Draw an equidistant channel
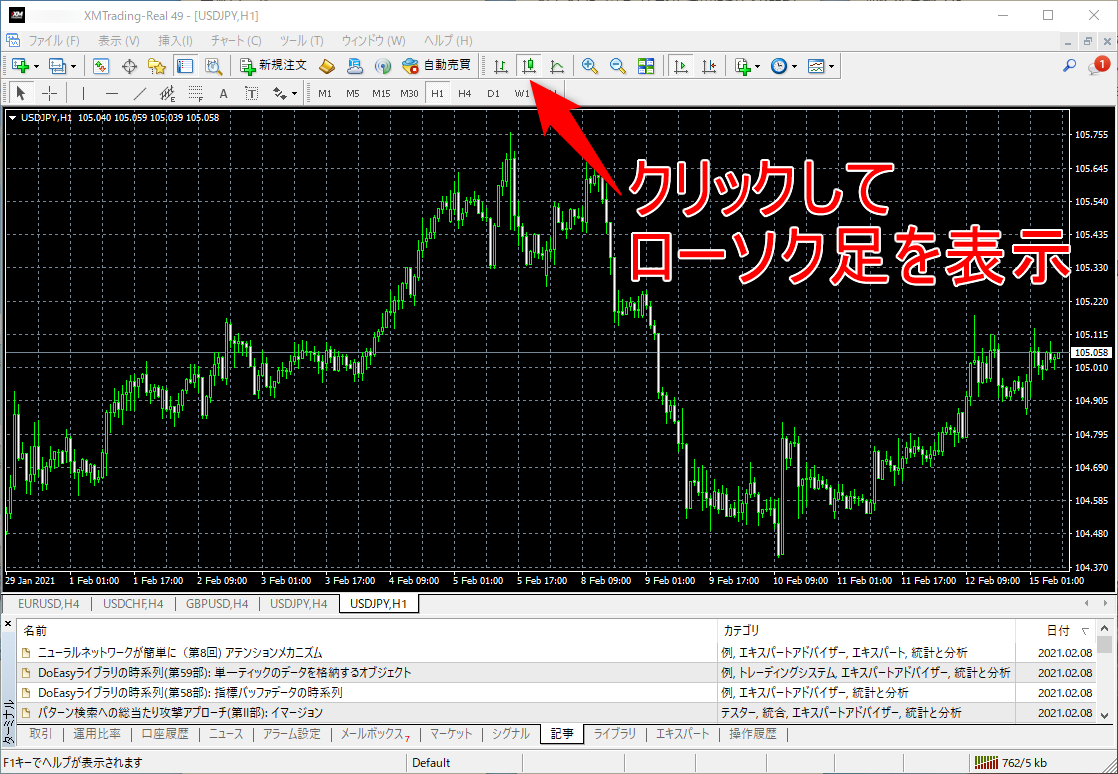Image resolution: width=1118 pixels, height=774 pixels. pyautogui.click(x=168, y=93)
